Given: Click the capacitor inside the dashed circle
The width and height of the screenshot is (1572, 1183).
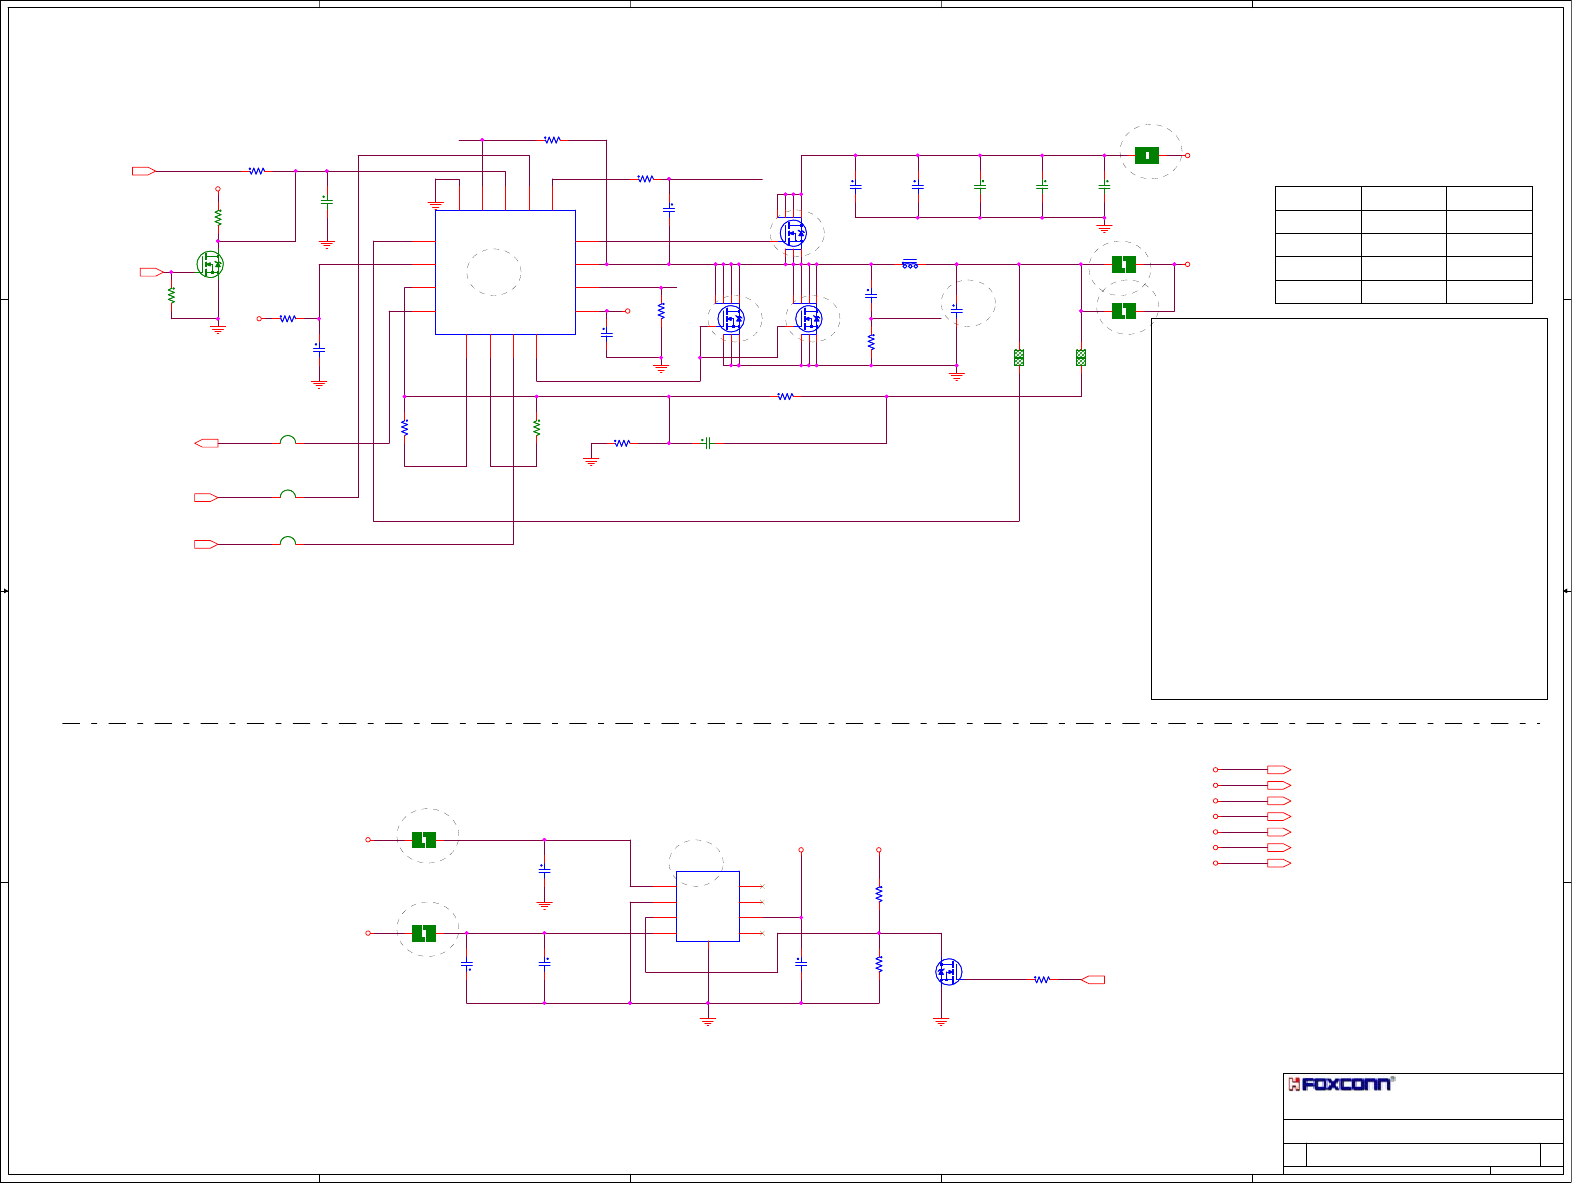Looking at the screenshot, I should click(x=957, y=311).
